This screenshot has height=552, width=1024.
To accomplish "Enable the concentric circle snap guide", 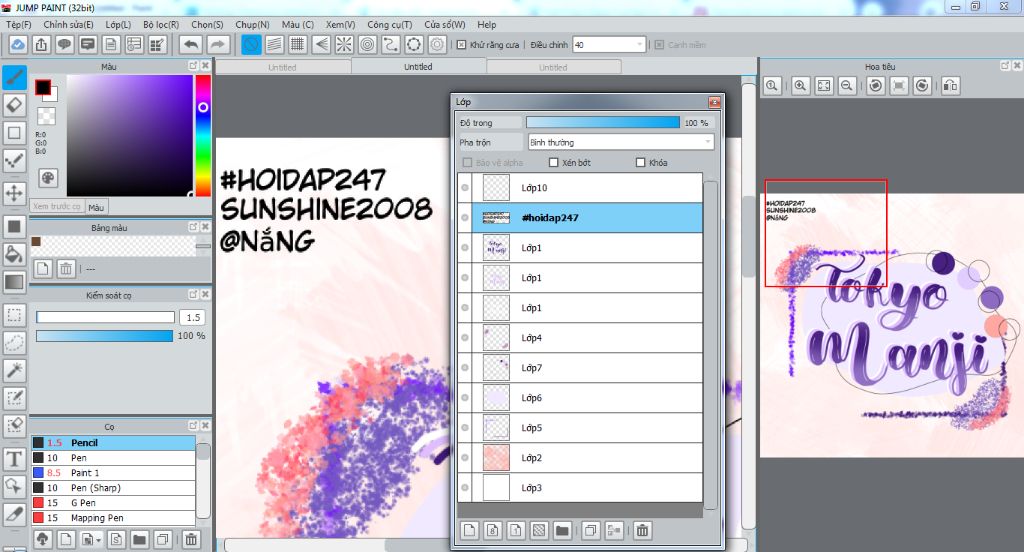I will (x=368, y=44).
